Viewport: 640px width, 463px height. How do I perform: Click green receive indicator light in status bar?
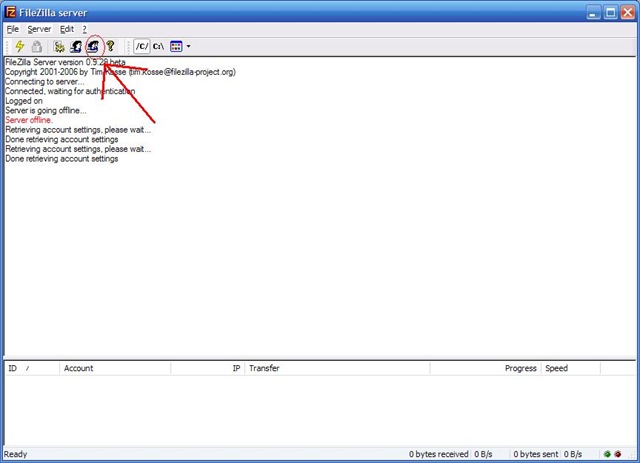point(607,454)
